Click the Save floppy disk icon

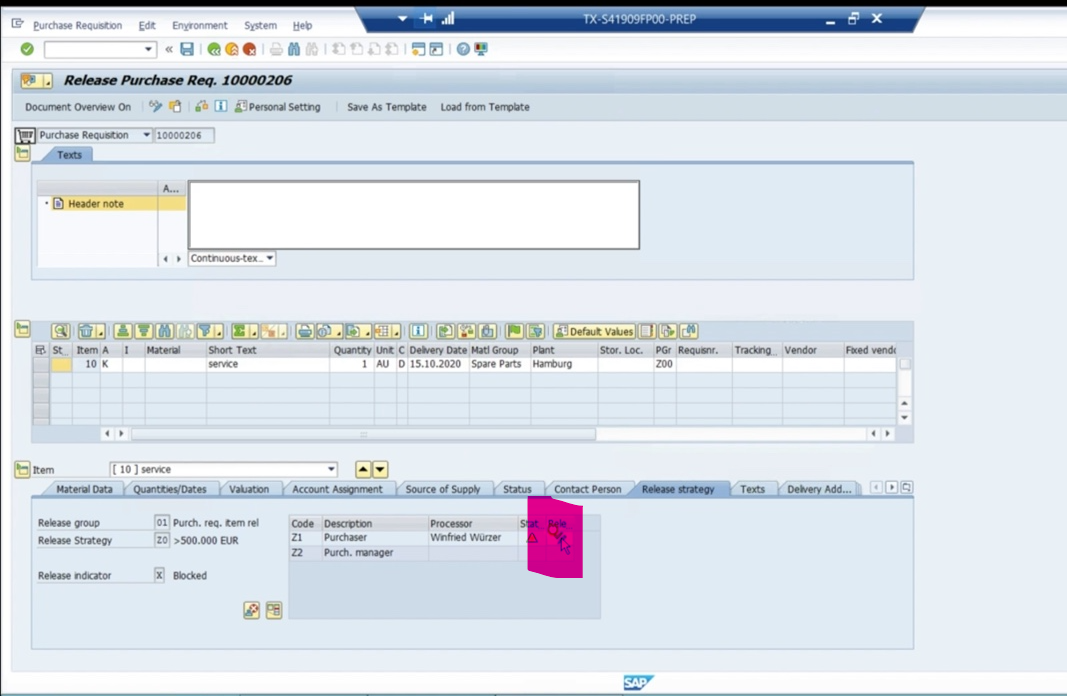click(187, 49)
